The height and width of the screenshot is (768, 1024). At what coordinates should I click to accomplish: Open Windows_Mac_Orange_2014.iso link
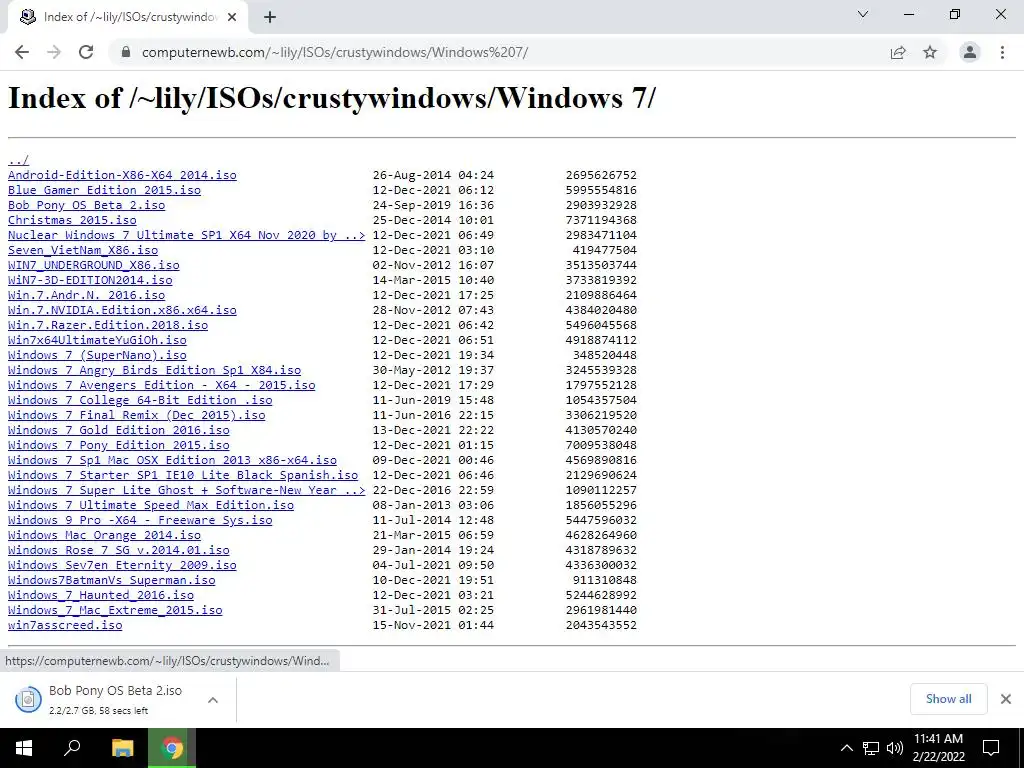tap(104, 536)
